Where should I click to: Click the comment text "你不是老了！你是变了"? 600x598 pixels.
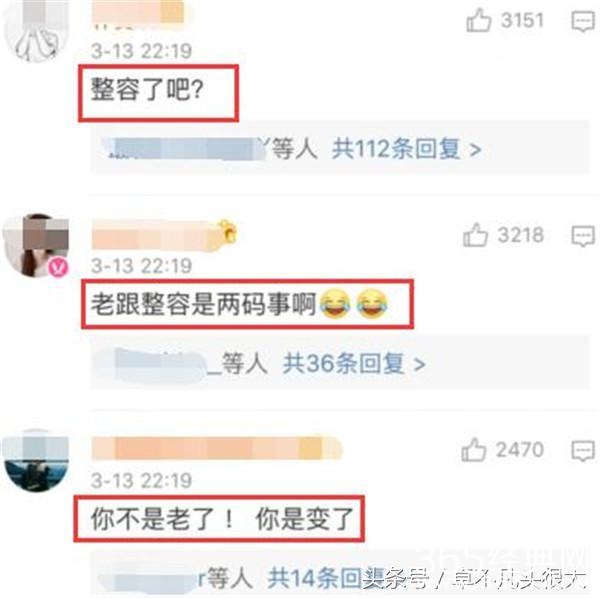tap(222, 518)
